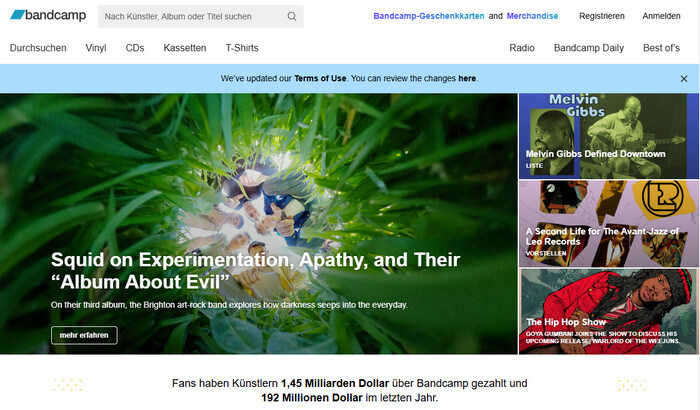Go to the CDs section

(135, 48)
